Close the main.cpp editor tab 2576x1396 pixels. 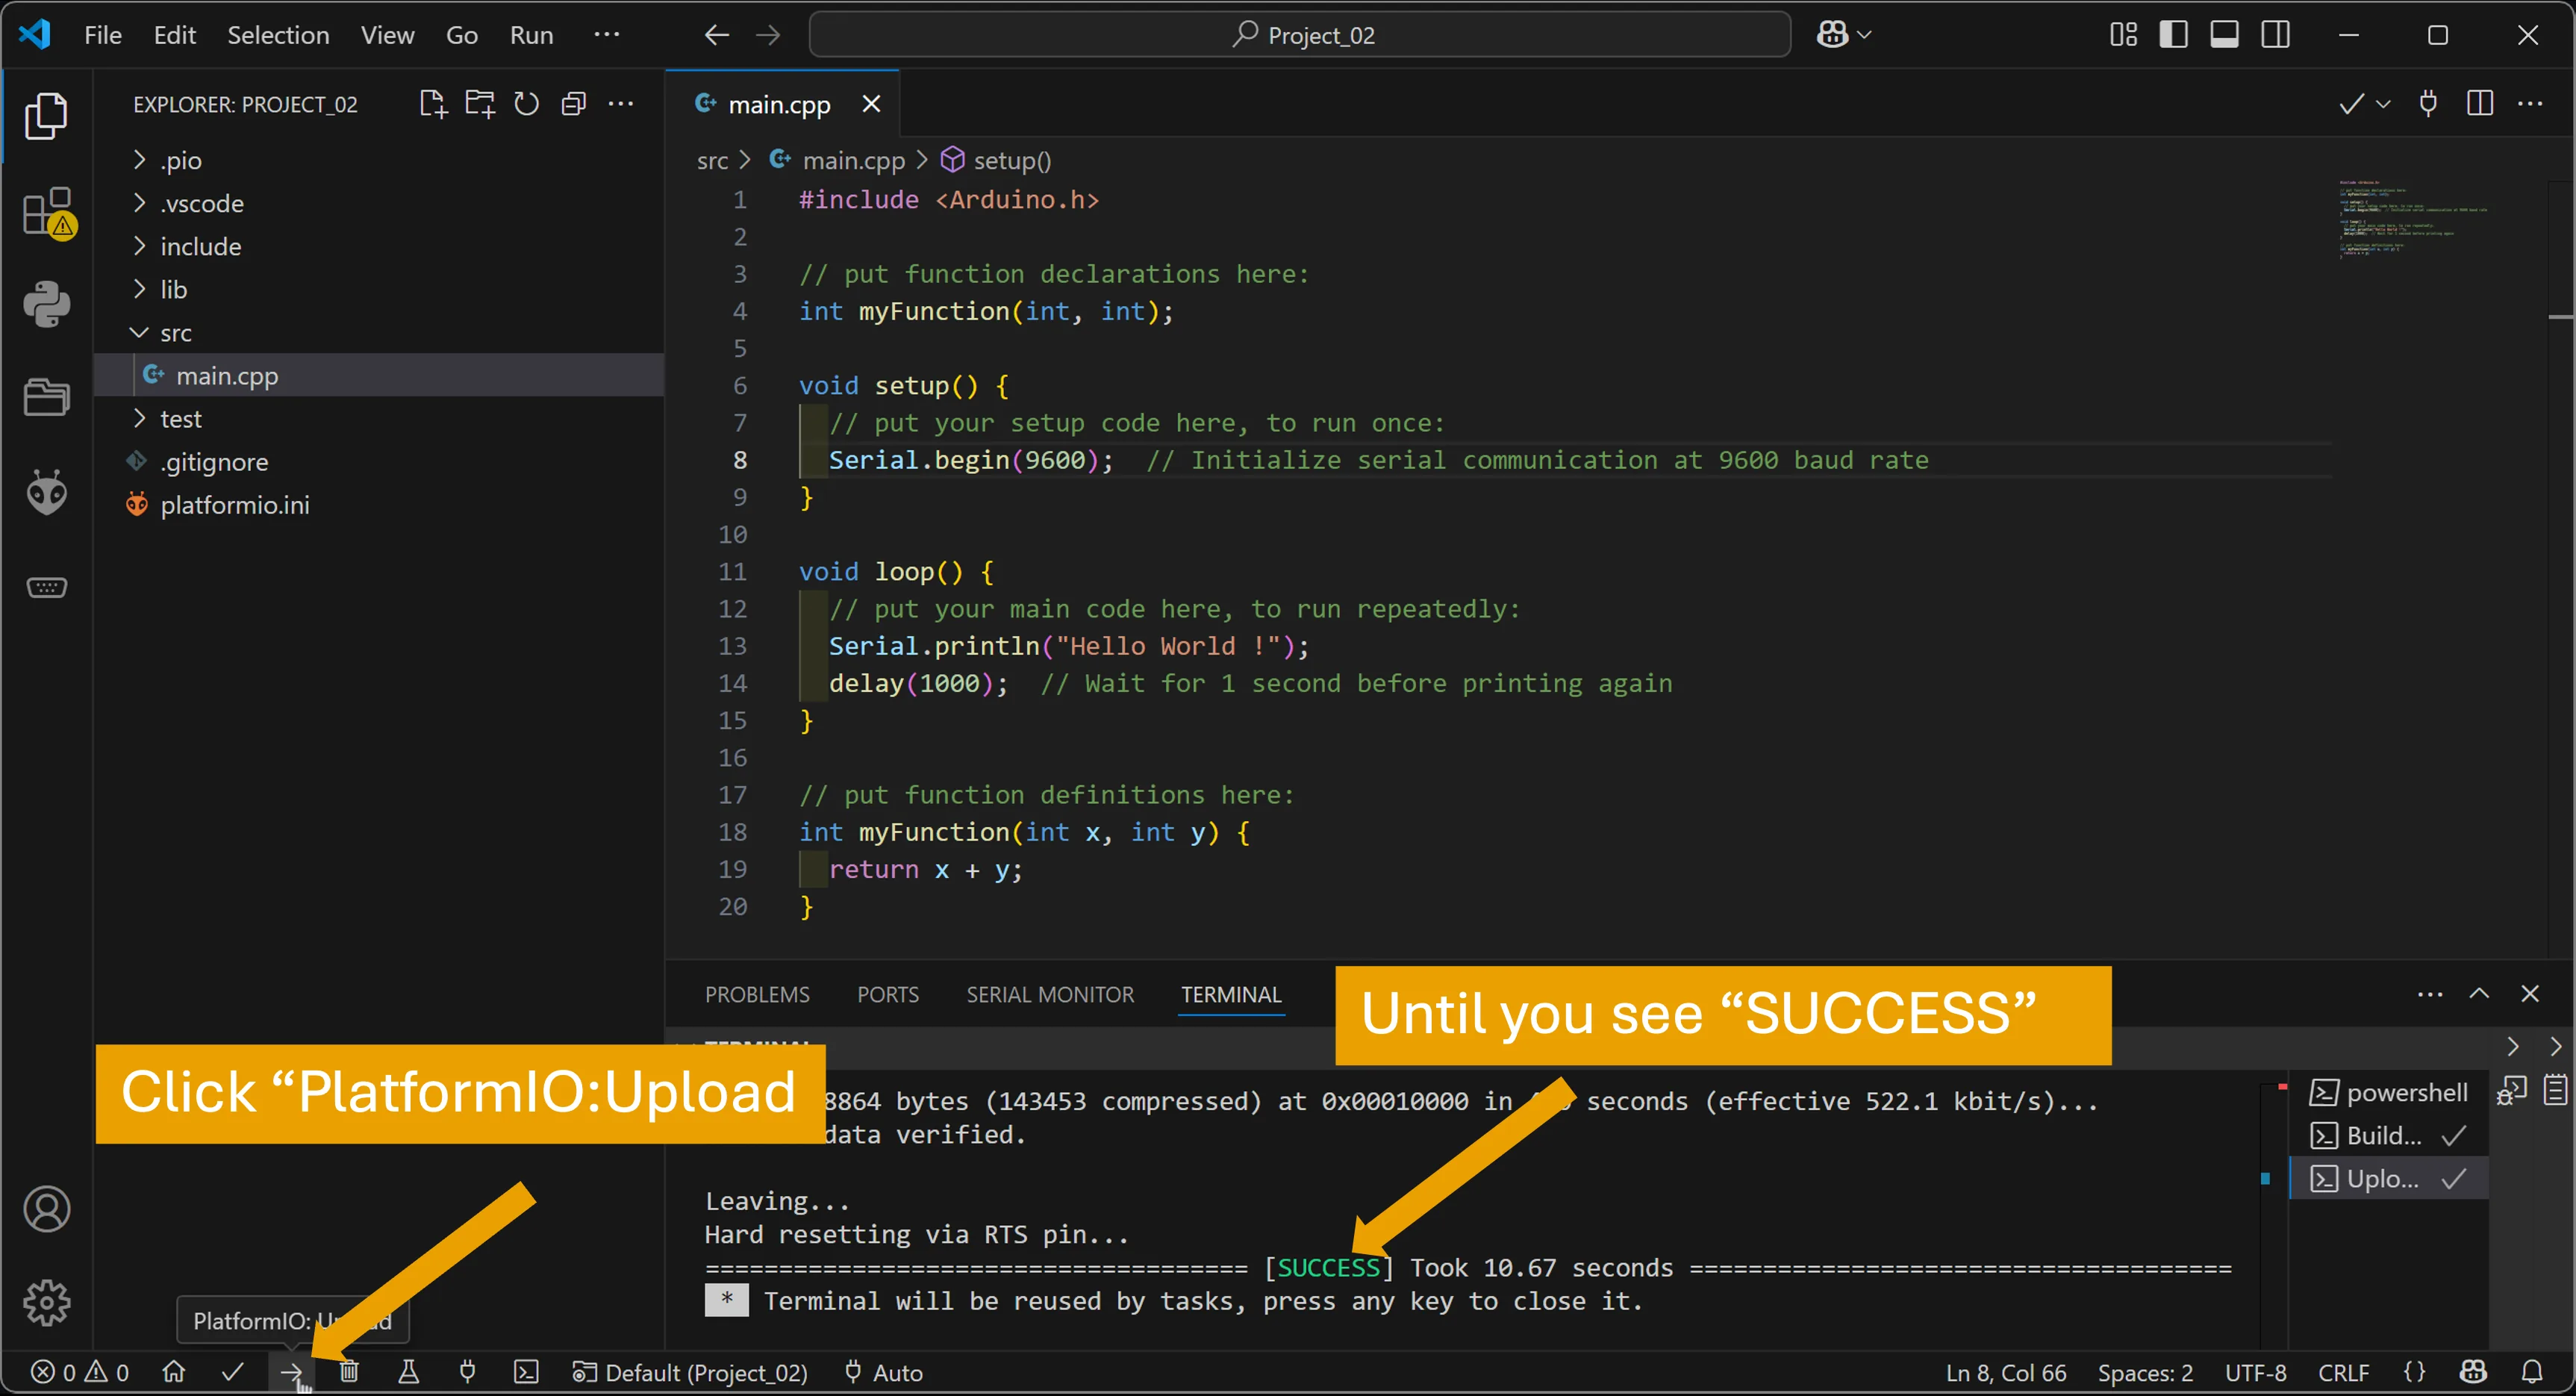[x=871, y=104]
